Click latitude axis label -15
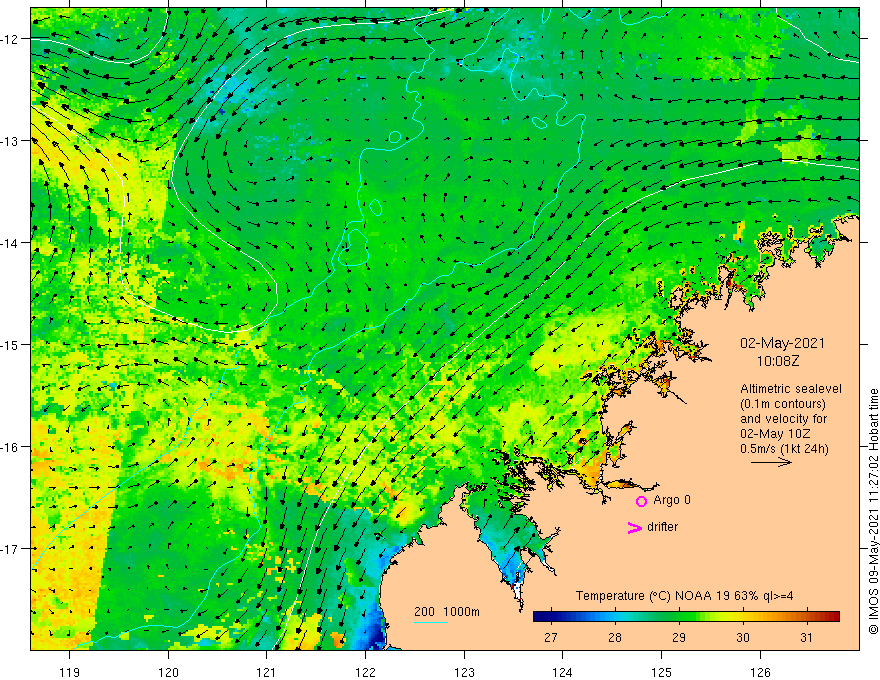The width and height of the screenshot is (880, 680). point(10,344)
